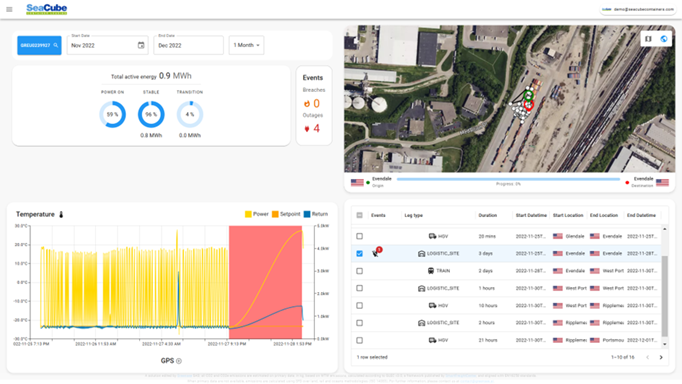The height and width of the screenshot is (384, 682).
Task: Check the TRAIN 2 days row checkbox
Action: [359, 271]
